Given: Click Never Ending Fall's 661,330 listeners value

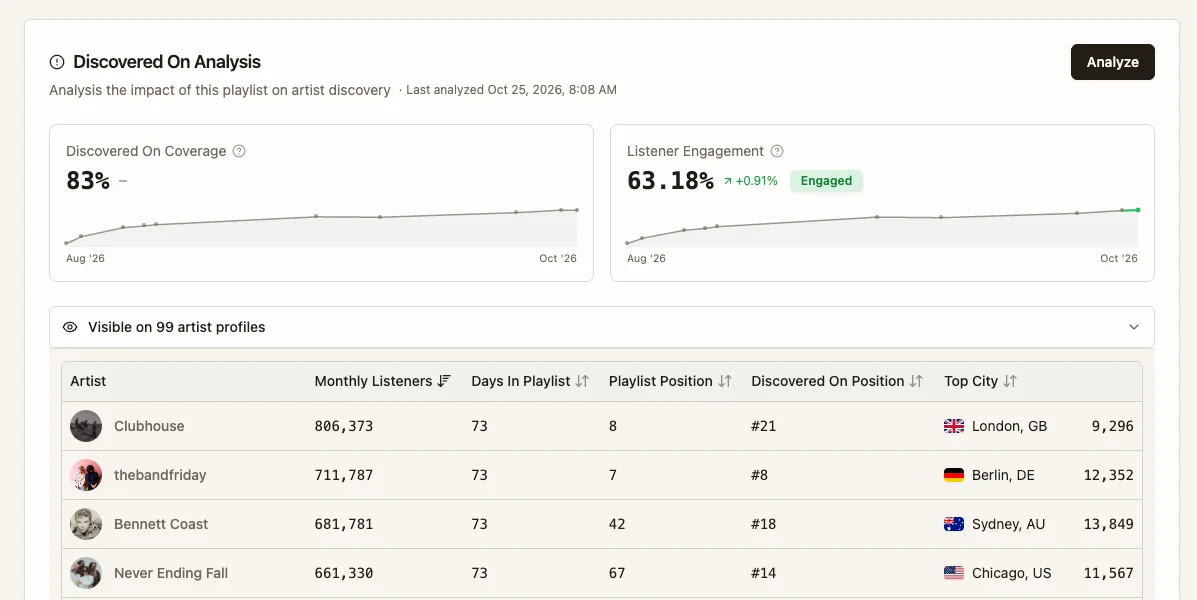Looking at the screenshot, I should (x=344, y=573).
